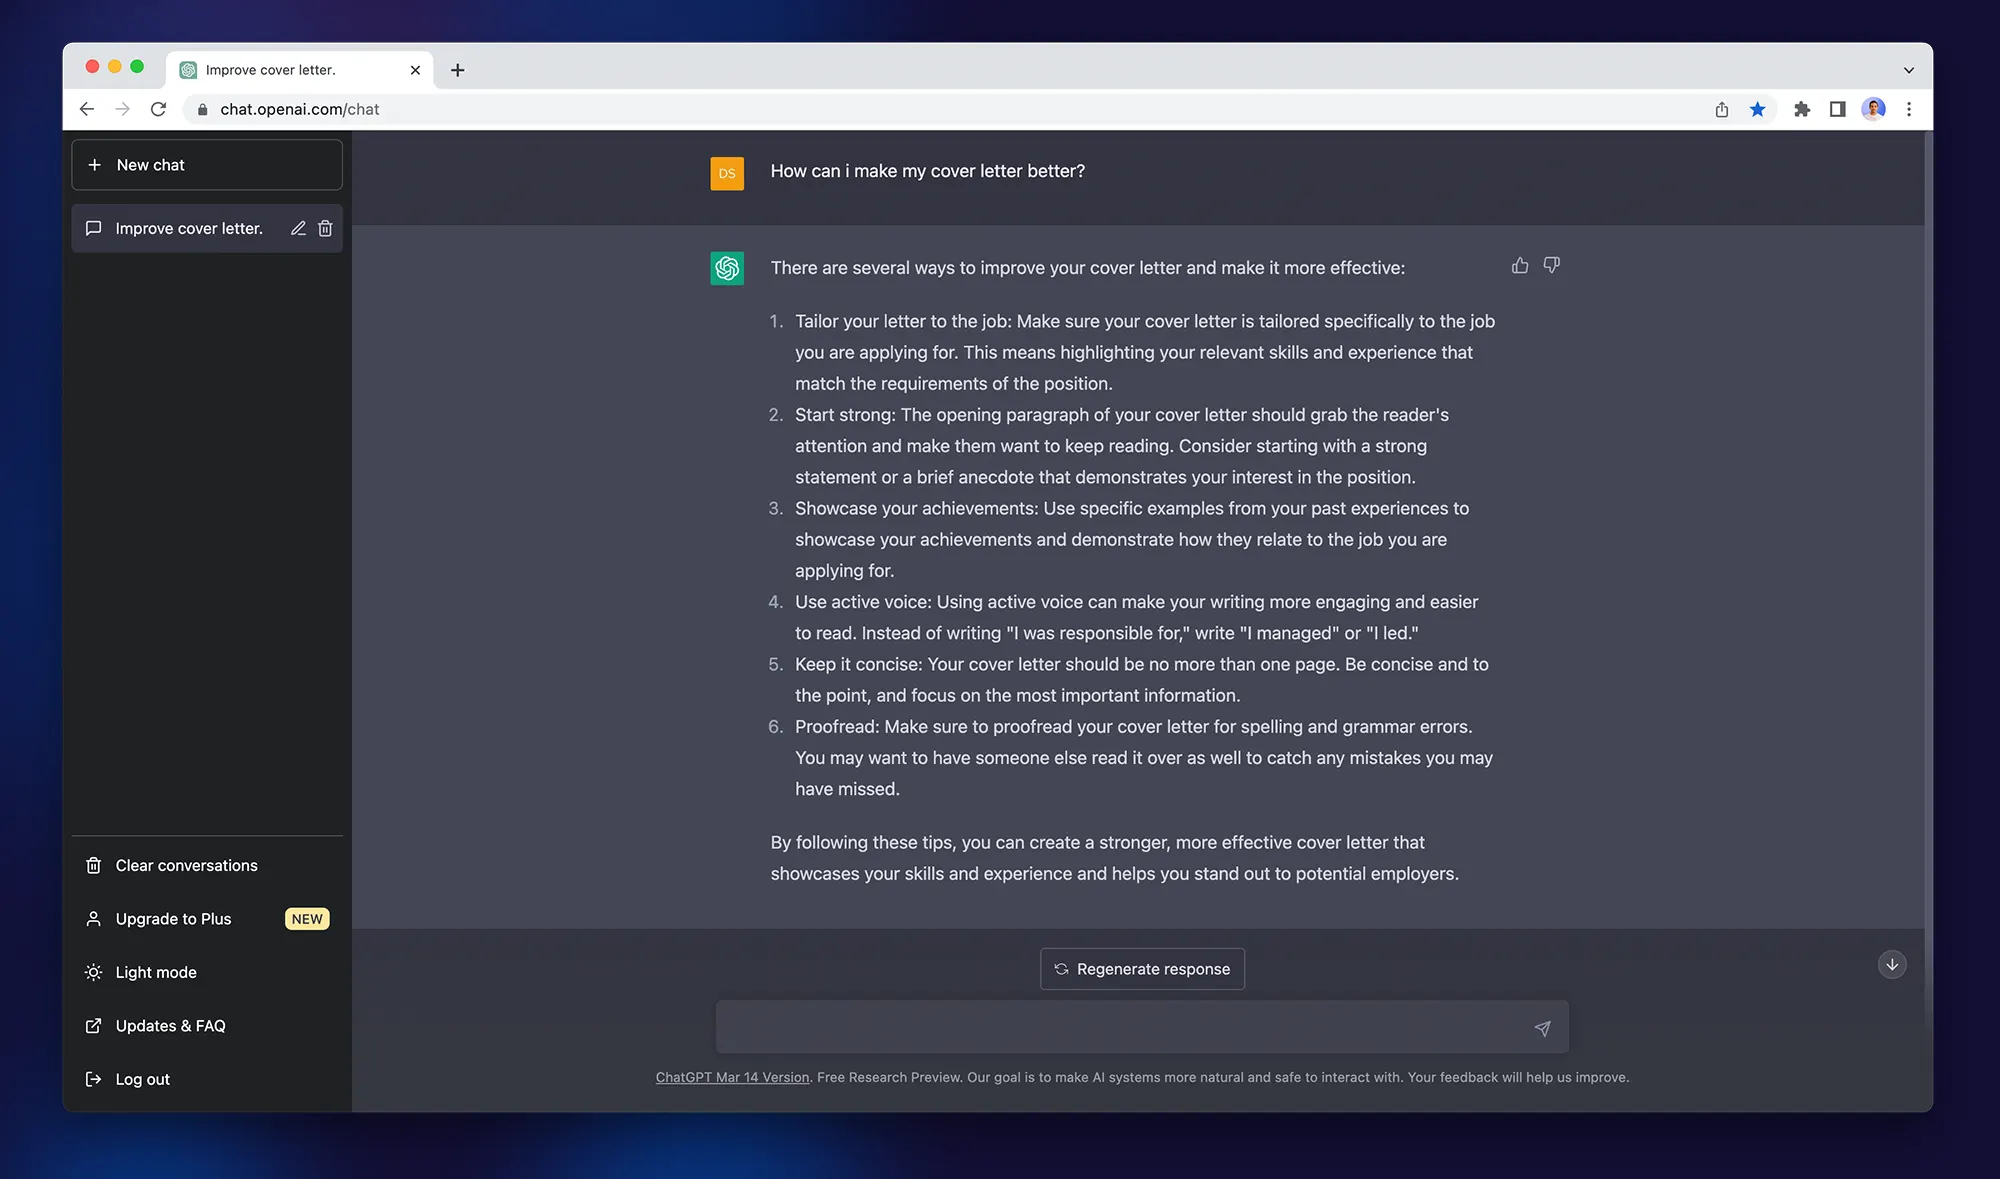This screenshot has height=1179, width=2000.
Task: Click the chat scrollbar
Action: [x=1927, y=578]
